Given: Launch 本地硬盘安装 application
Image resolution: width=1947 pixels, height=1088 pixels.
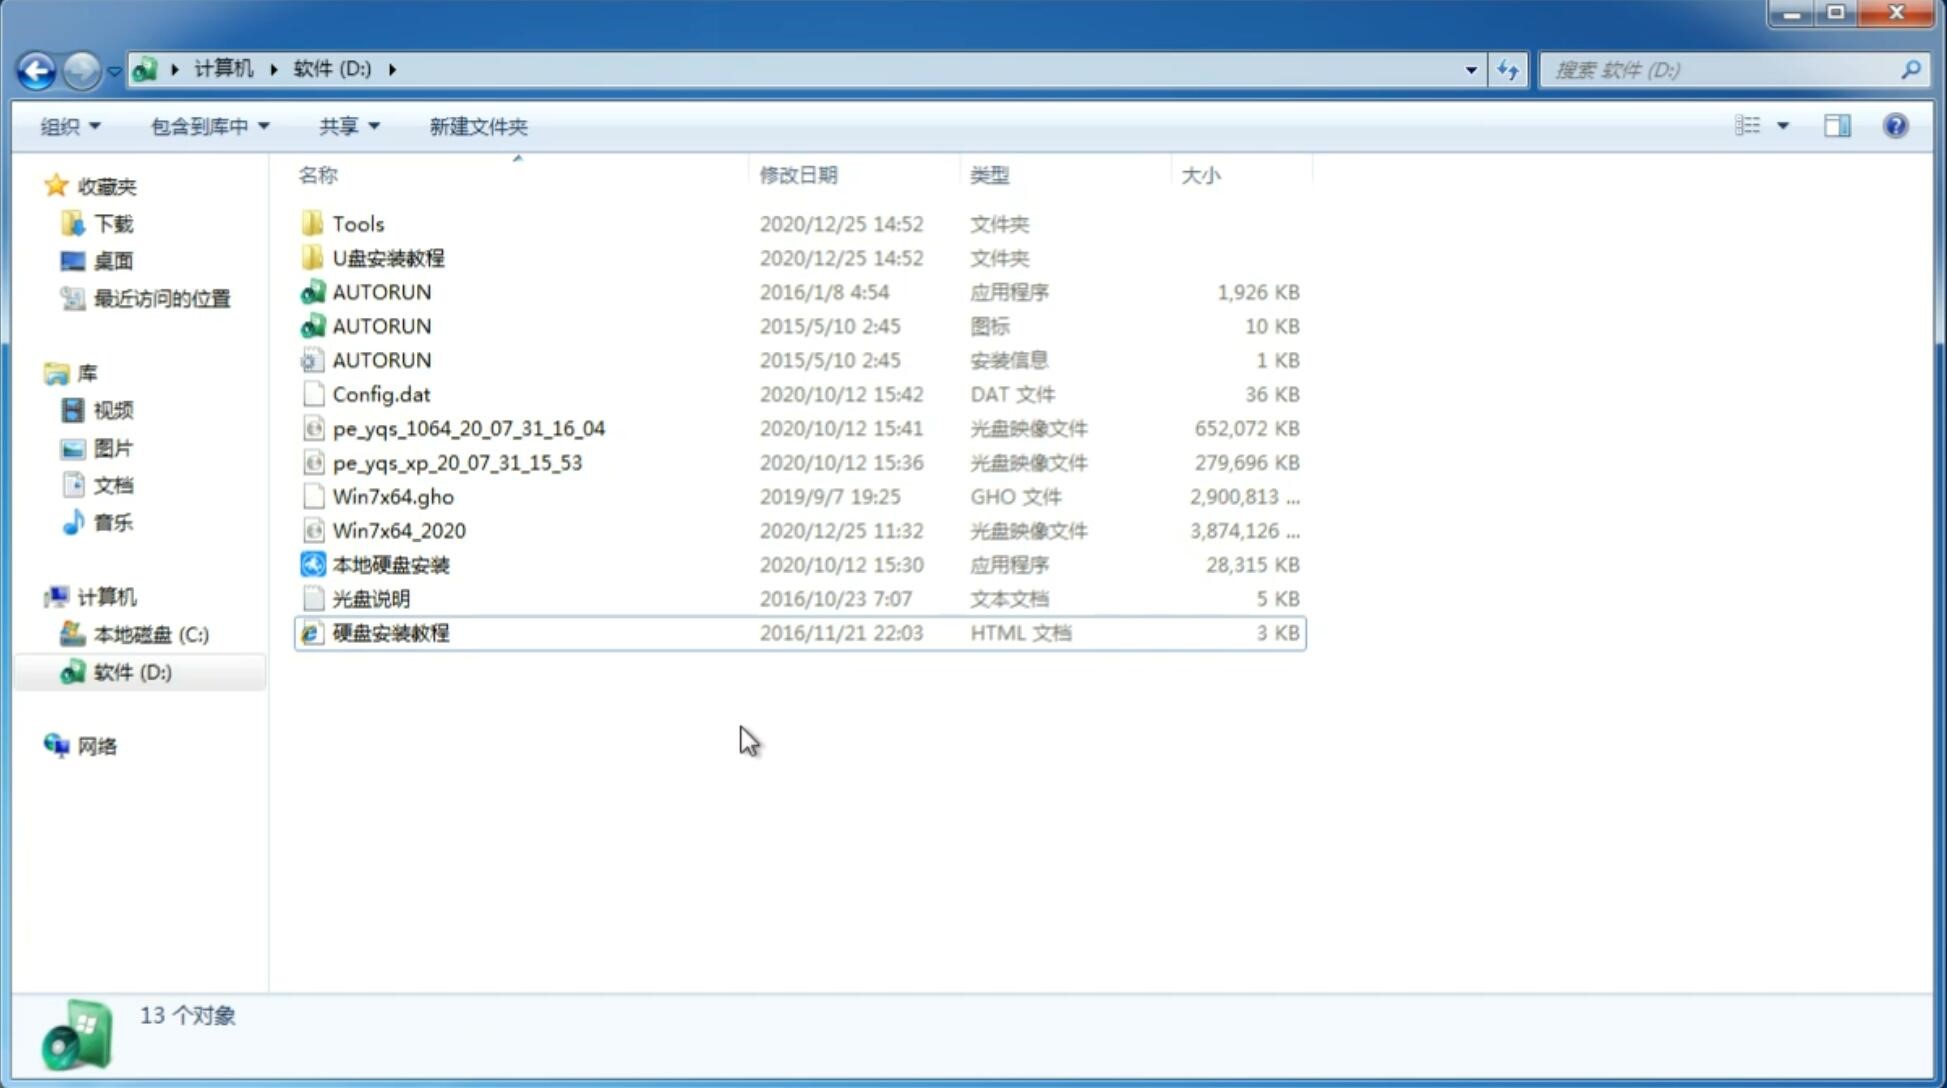Looking at the screenshot, I should click(x=389, y=564).
